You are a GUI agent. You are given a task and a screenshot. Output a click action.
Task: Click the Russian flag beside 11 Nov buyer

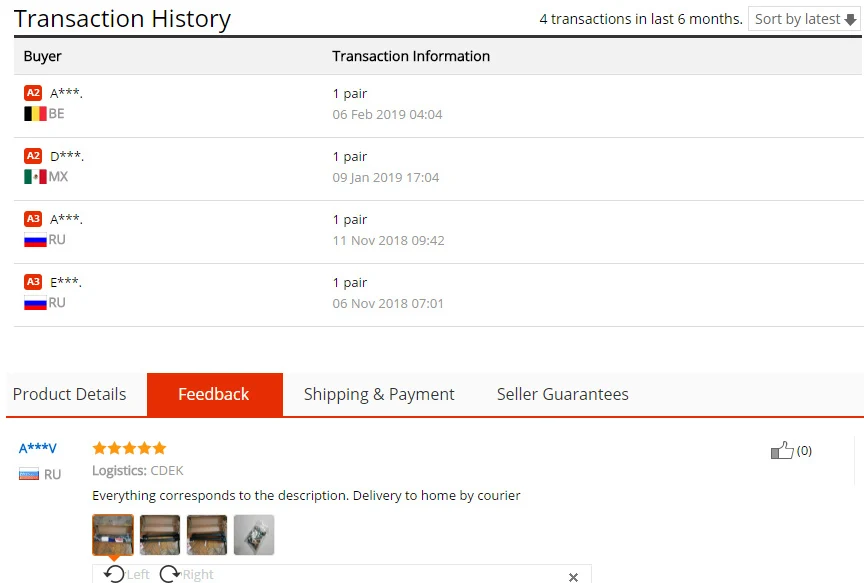(x=35, y=240)
